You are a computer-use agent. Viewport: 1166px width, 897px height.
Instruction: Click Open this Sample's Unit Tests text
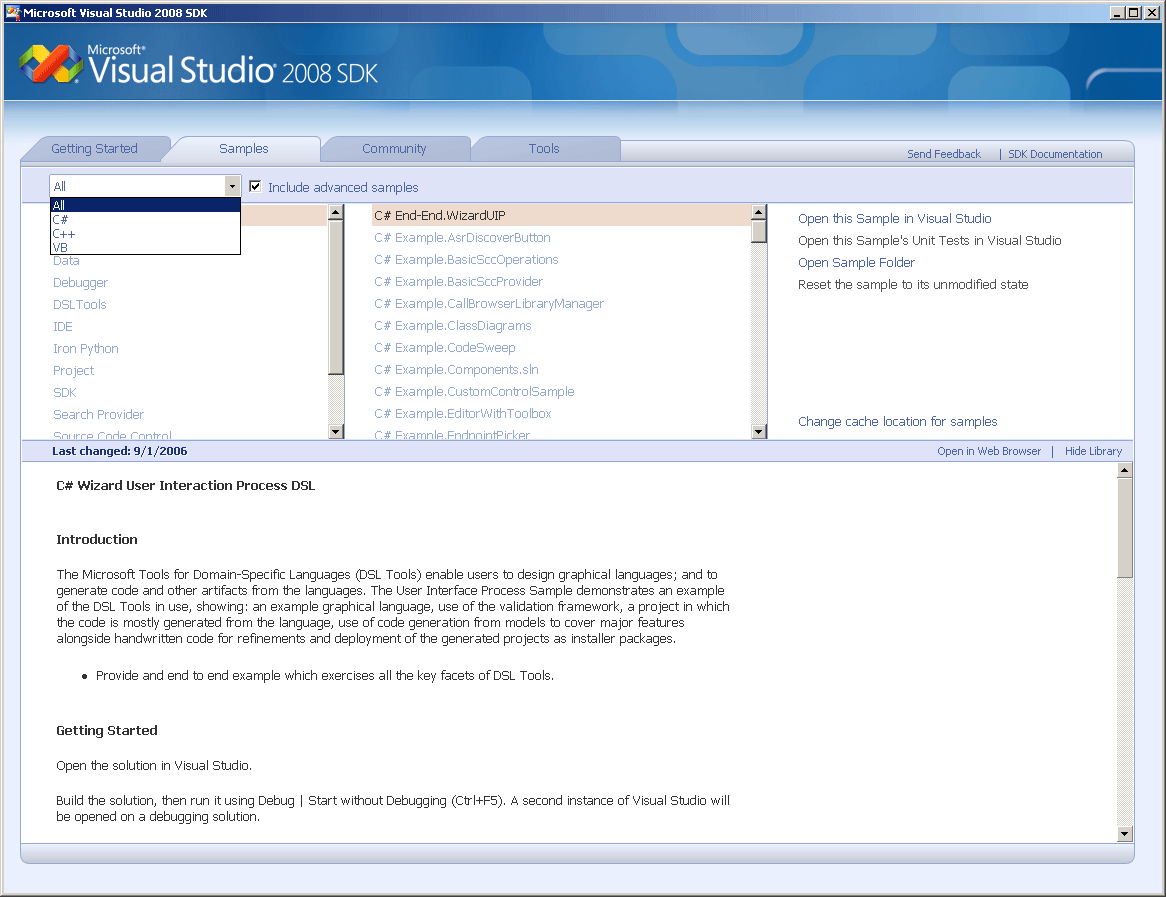coord(930,241)
